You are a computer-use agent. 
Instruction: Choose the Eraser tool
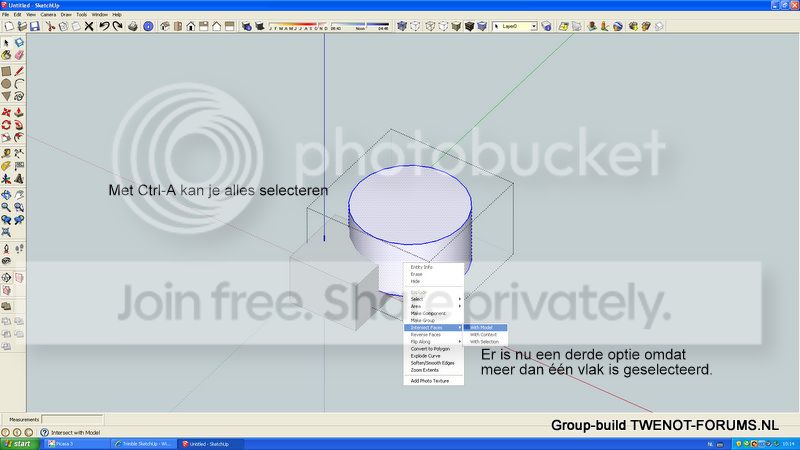pyautogui.click(x=19, y=55)
